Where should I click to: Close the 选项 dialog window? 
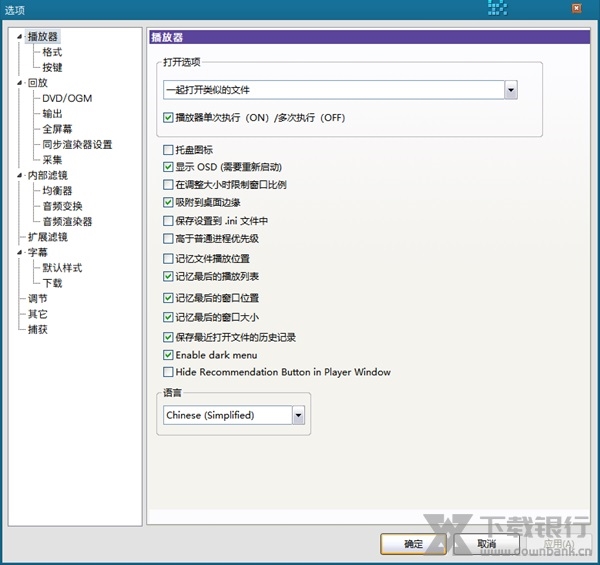(576, 8)
